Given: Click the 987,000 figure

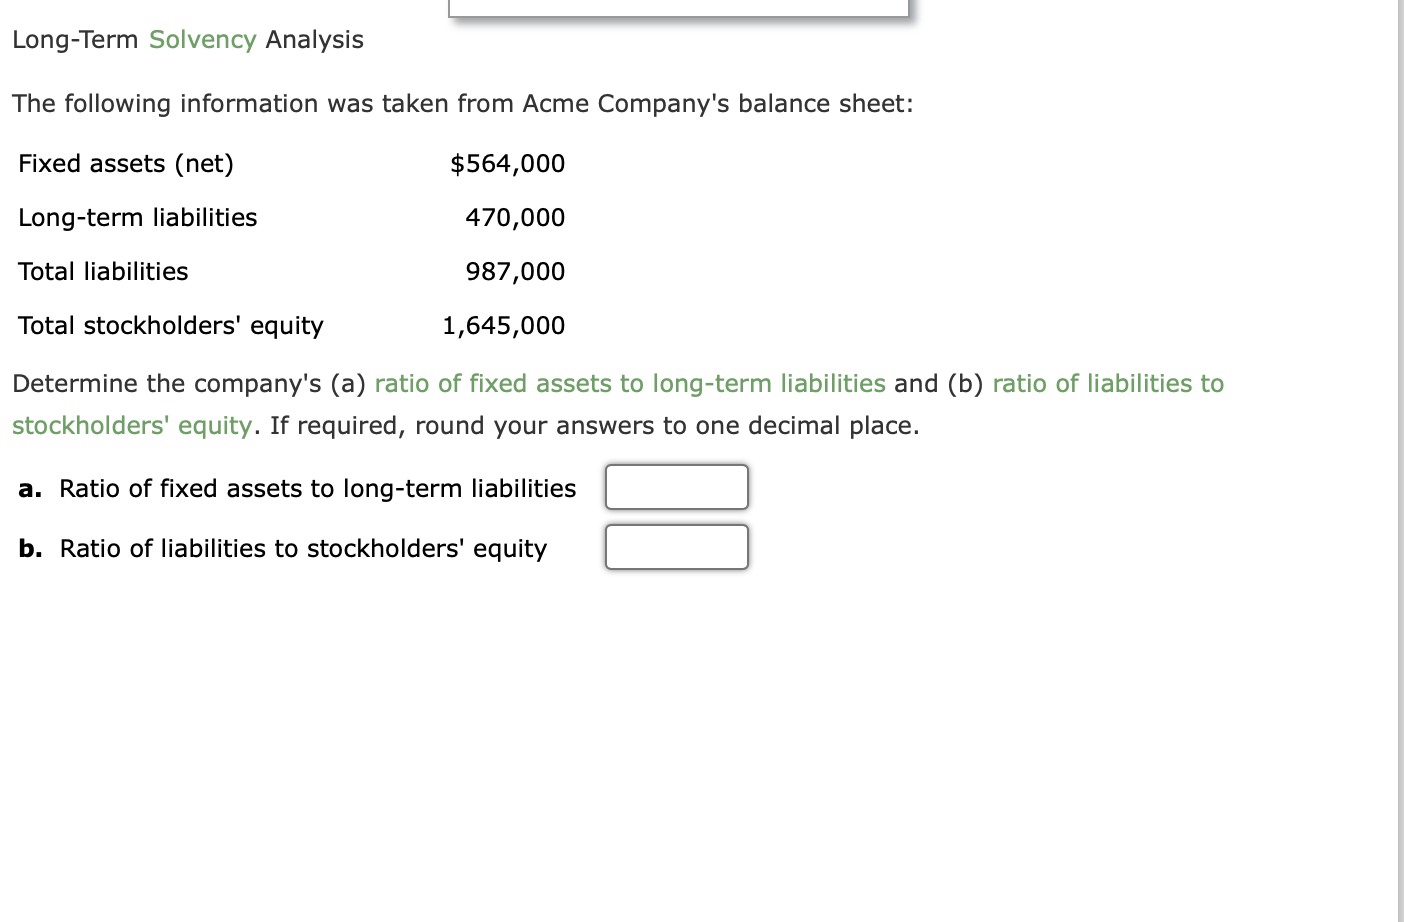Looking at the screenshot, I should 516,271.
